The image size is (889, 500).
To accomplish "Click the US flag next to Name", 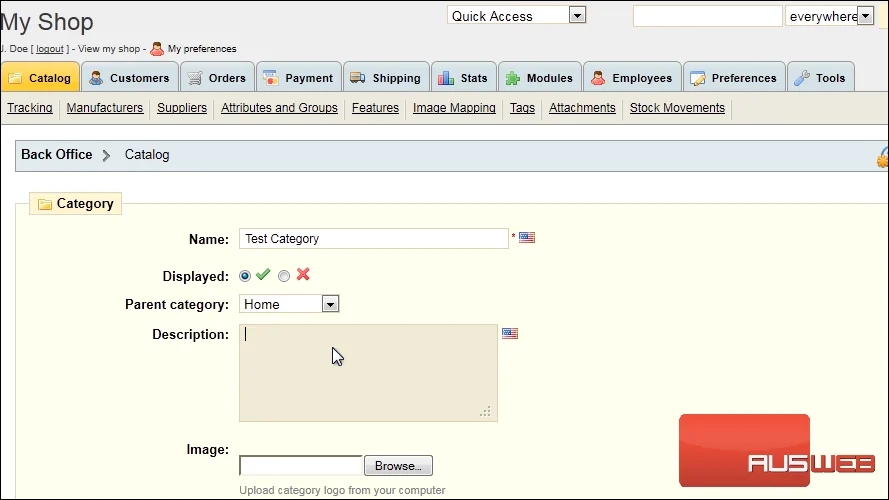I will 527,238.
